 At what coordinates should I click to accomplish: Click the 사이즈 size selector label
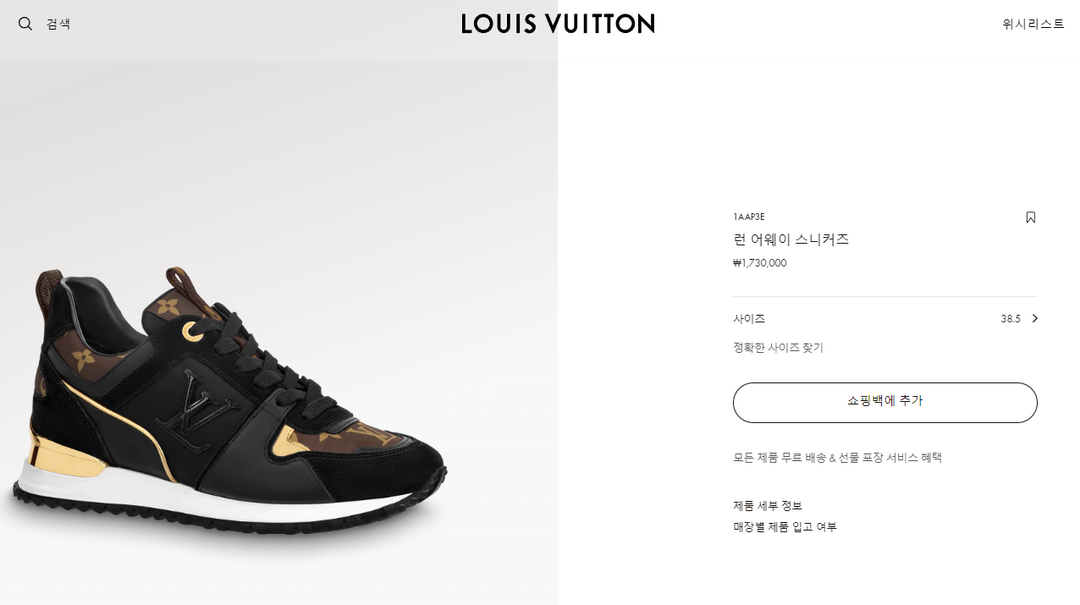(749, 319)
